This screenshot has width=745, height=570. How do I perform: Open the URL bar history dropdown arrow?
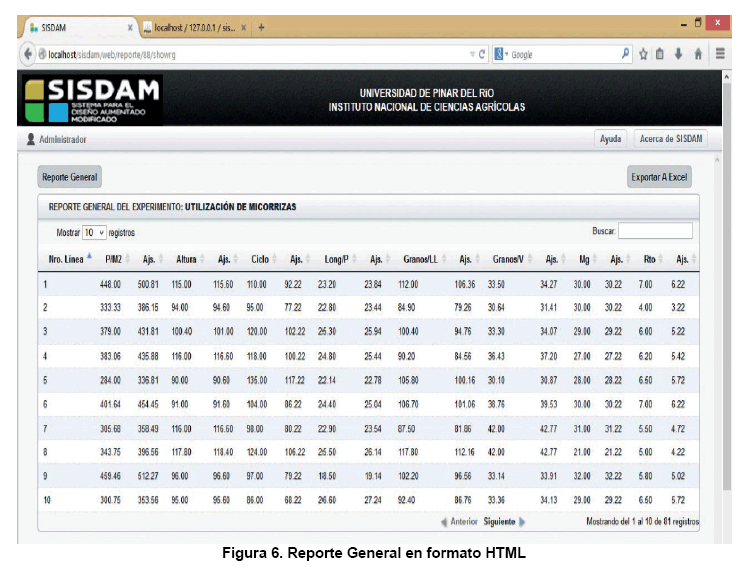(x=472, y=55)
